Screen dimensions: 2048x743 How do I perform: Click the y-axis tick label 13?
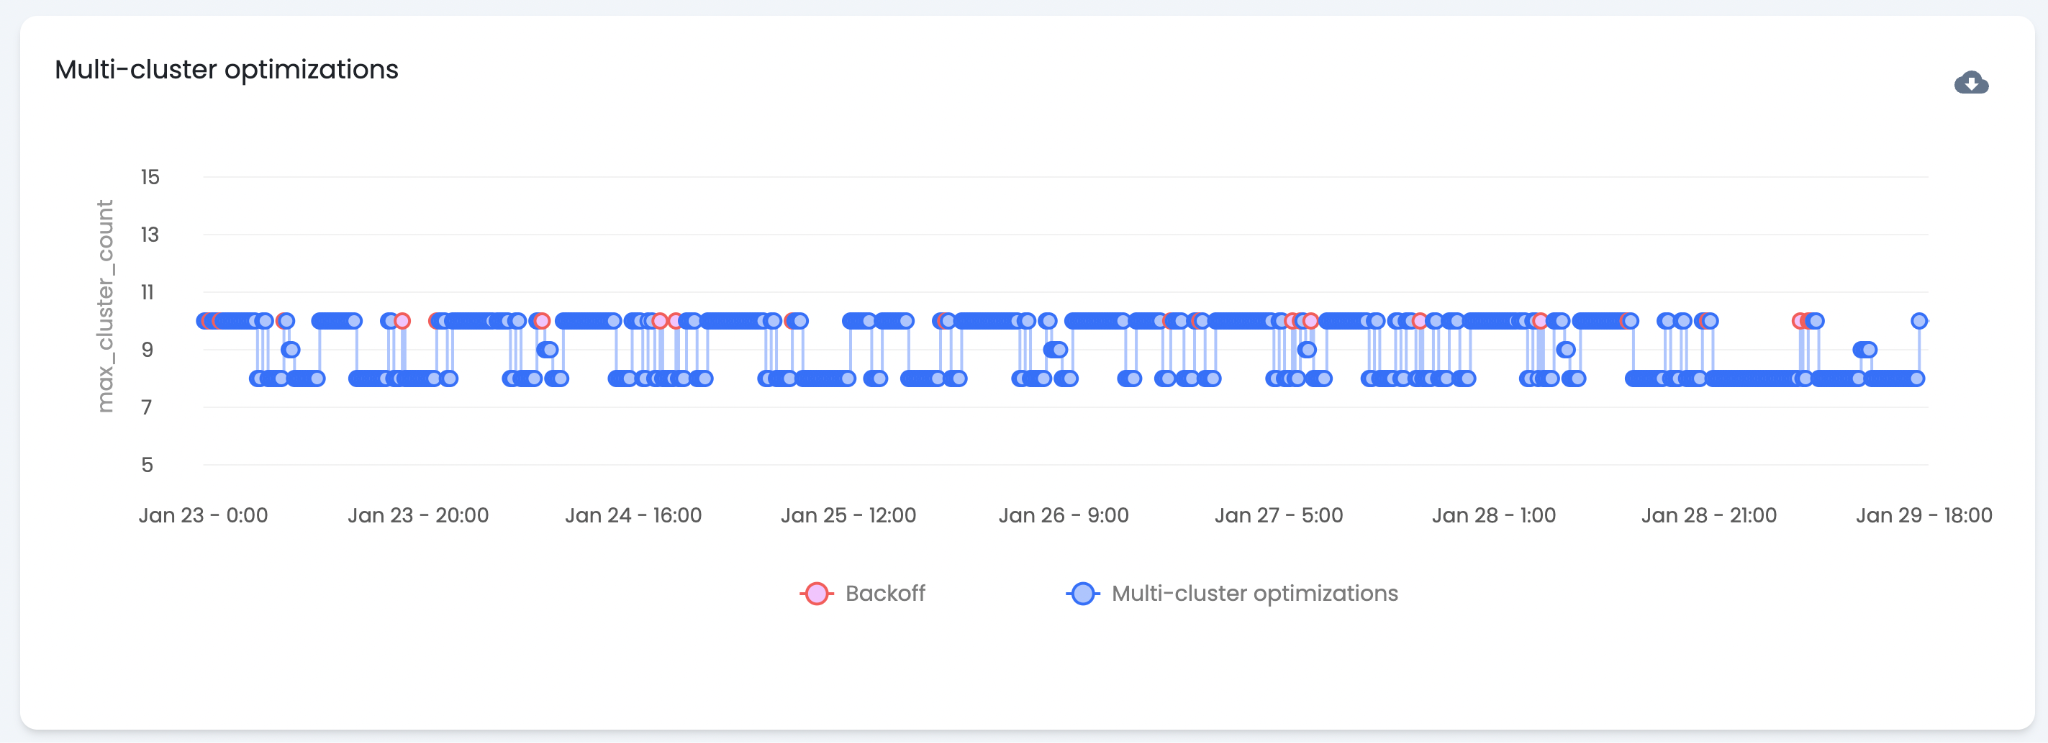tap(150, 235)
